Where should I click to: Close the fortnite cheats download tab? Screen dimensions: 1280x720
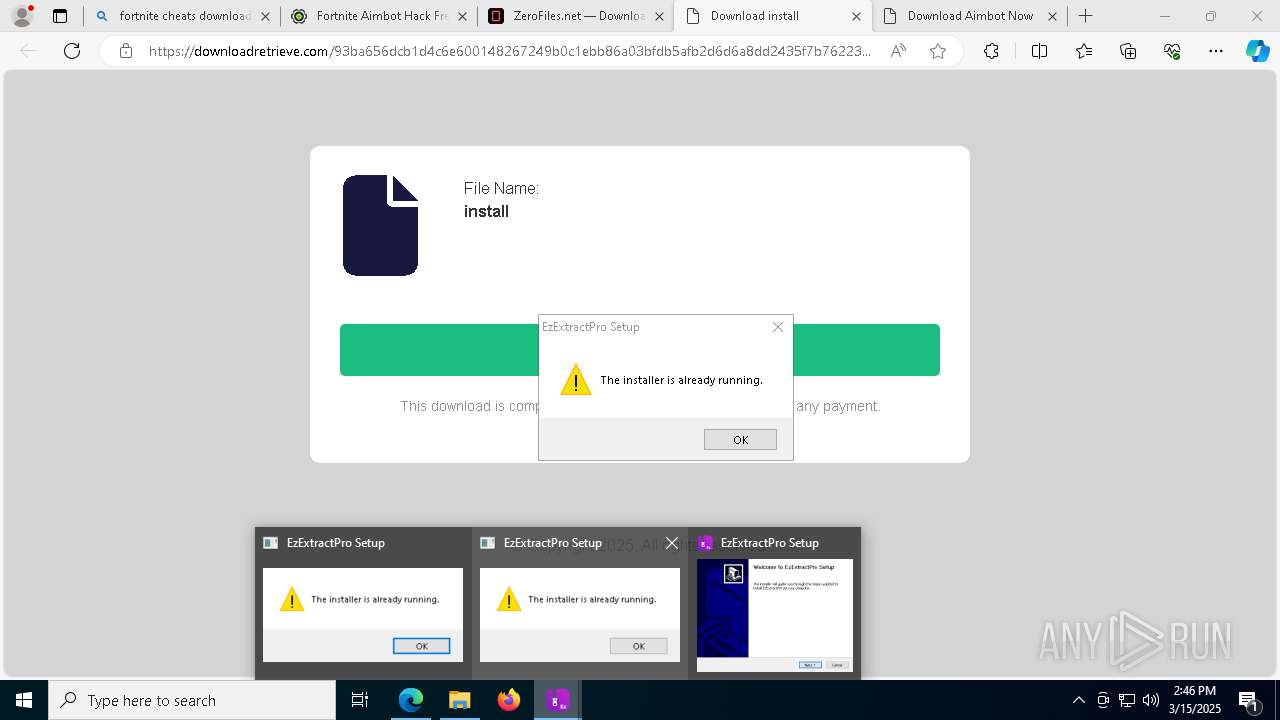tap(264, 16)
